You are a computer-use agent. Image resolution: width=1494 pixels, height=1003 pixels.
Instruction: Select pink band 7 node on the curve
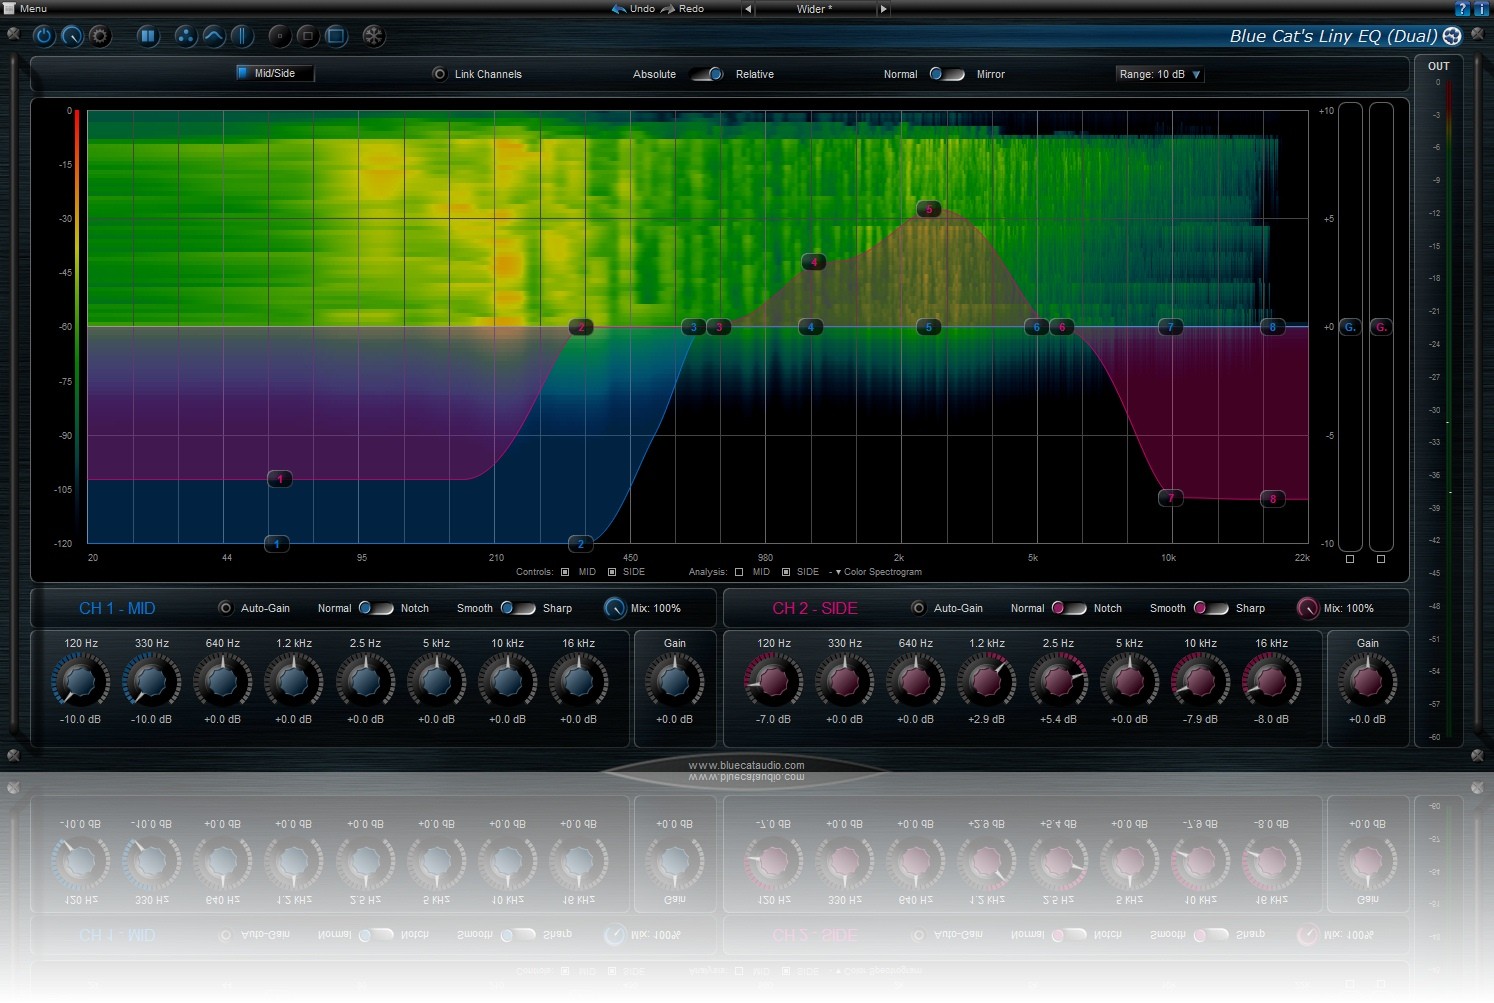pyautogui.click(x=1170, y=498)
